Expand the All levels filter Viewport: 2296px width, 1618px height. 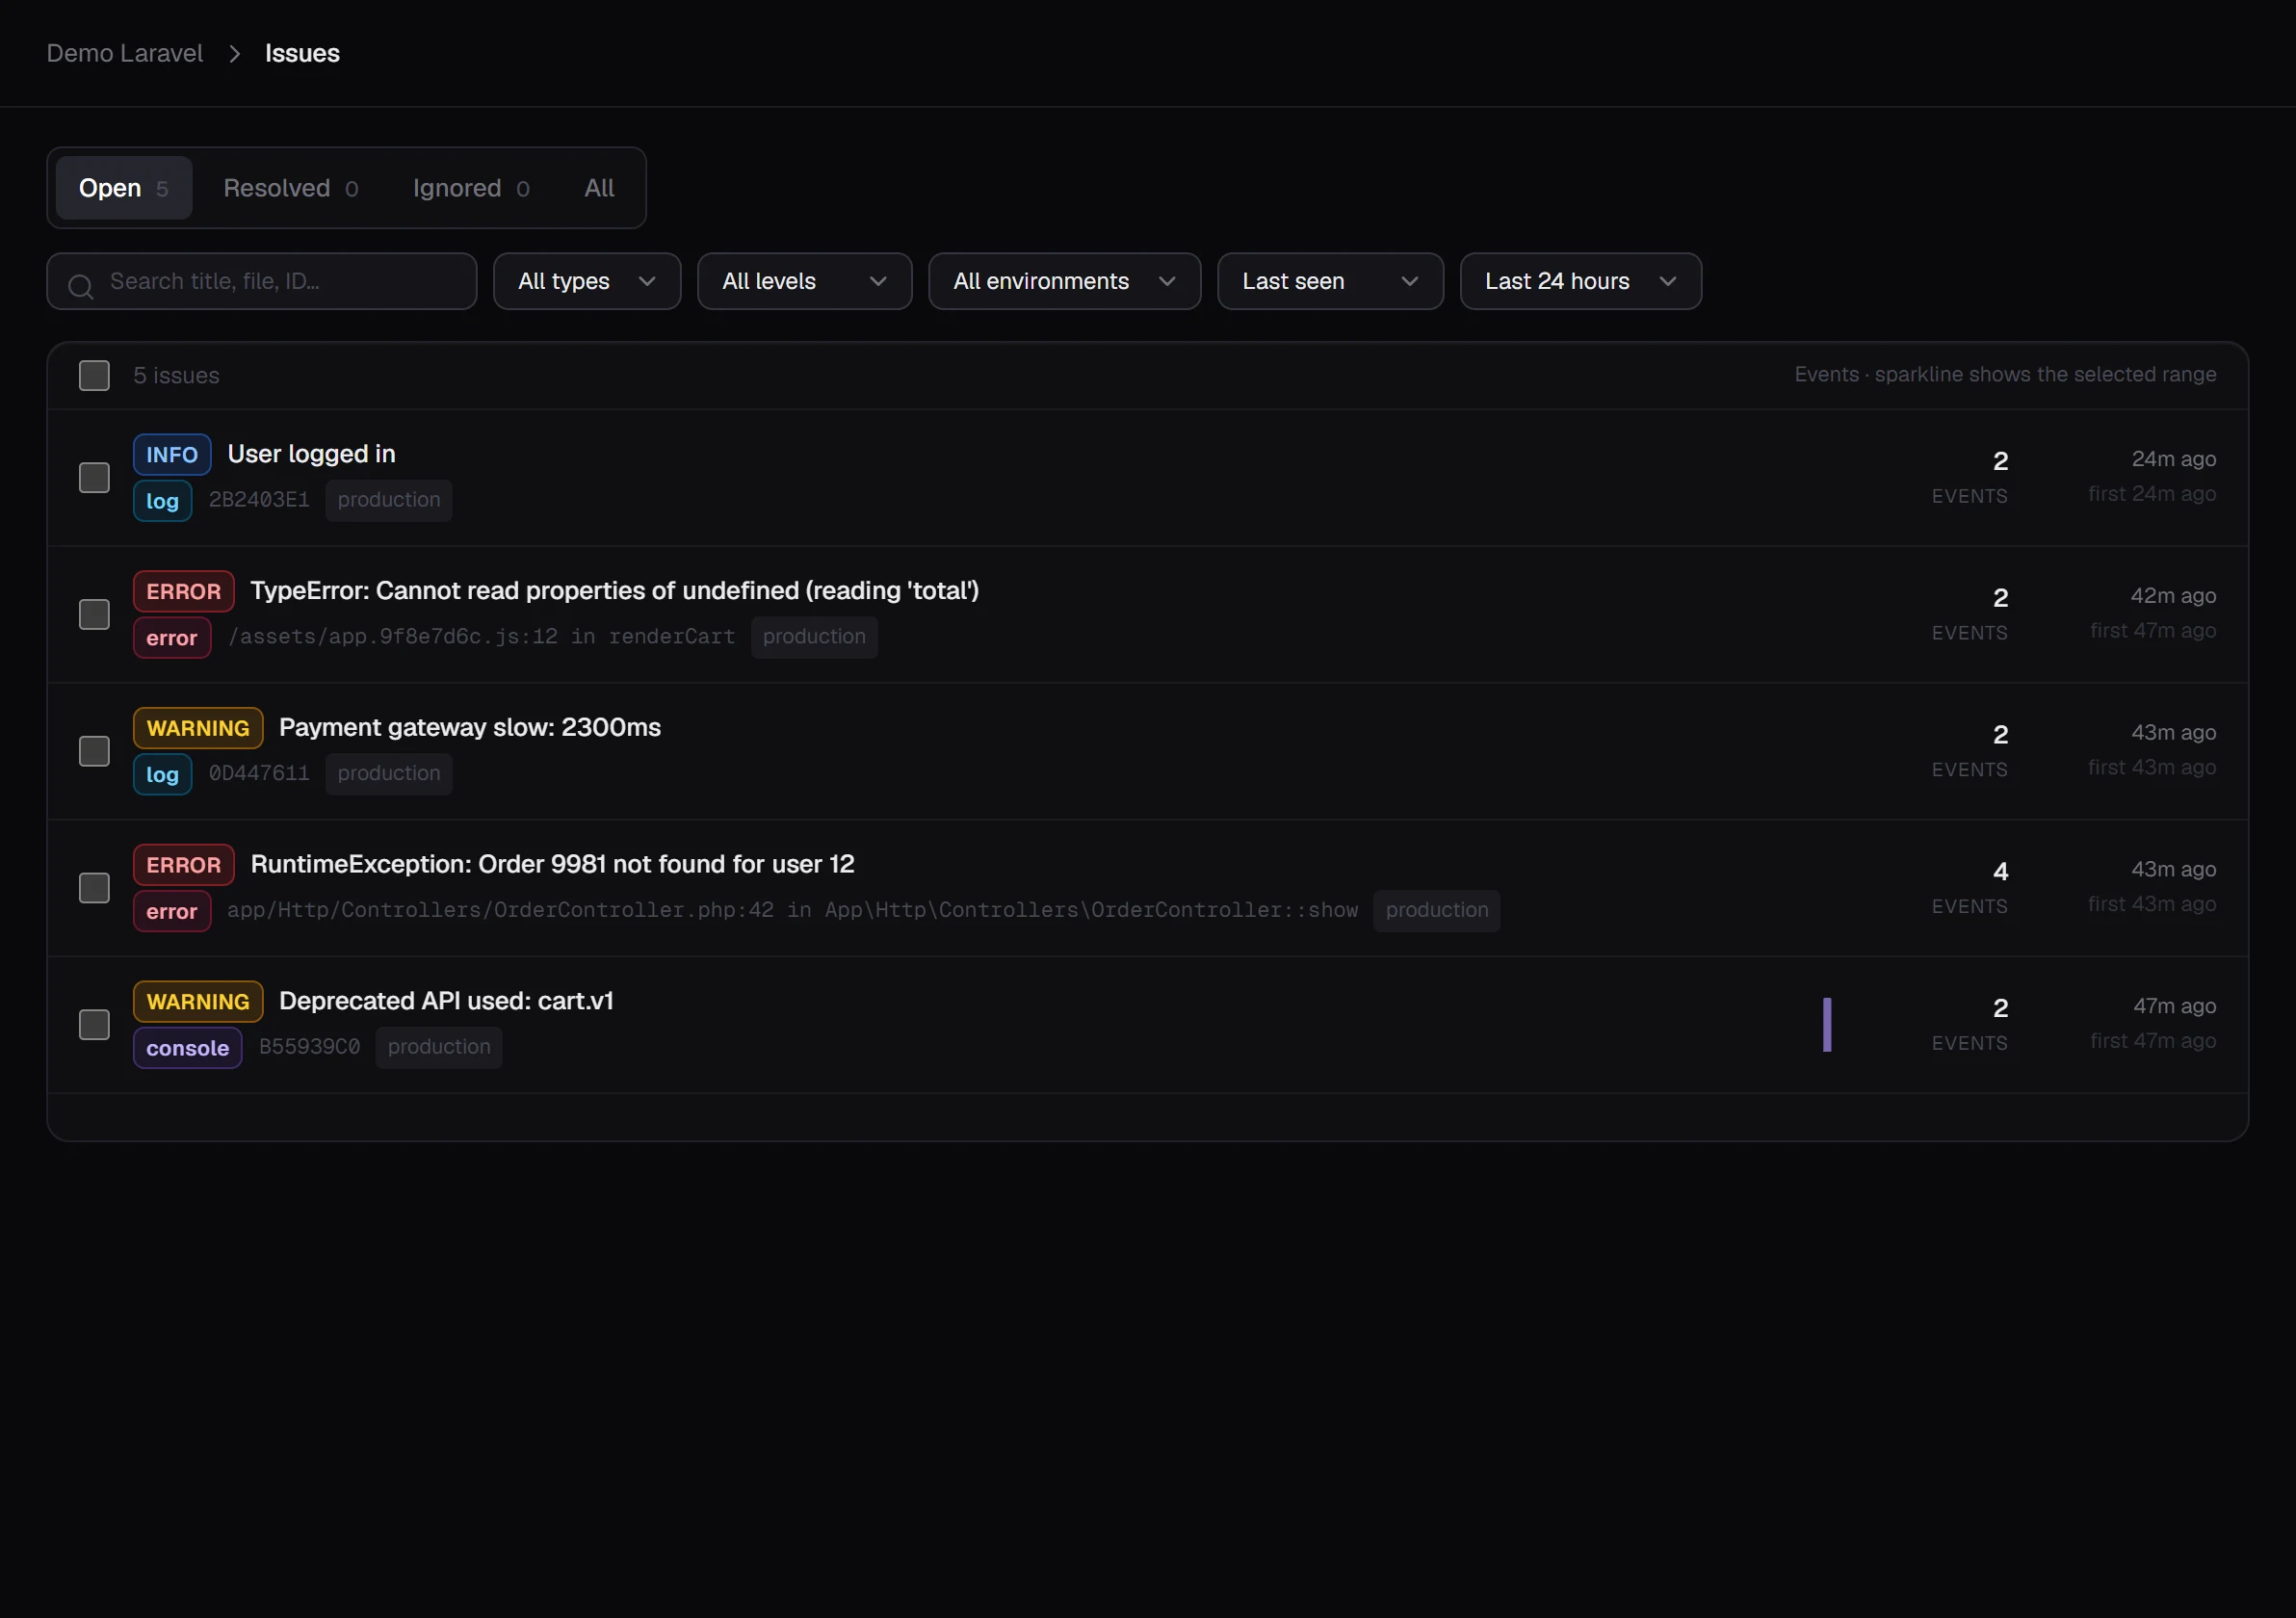coord(804,282)
